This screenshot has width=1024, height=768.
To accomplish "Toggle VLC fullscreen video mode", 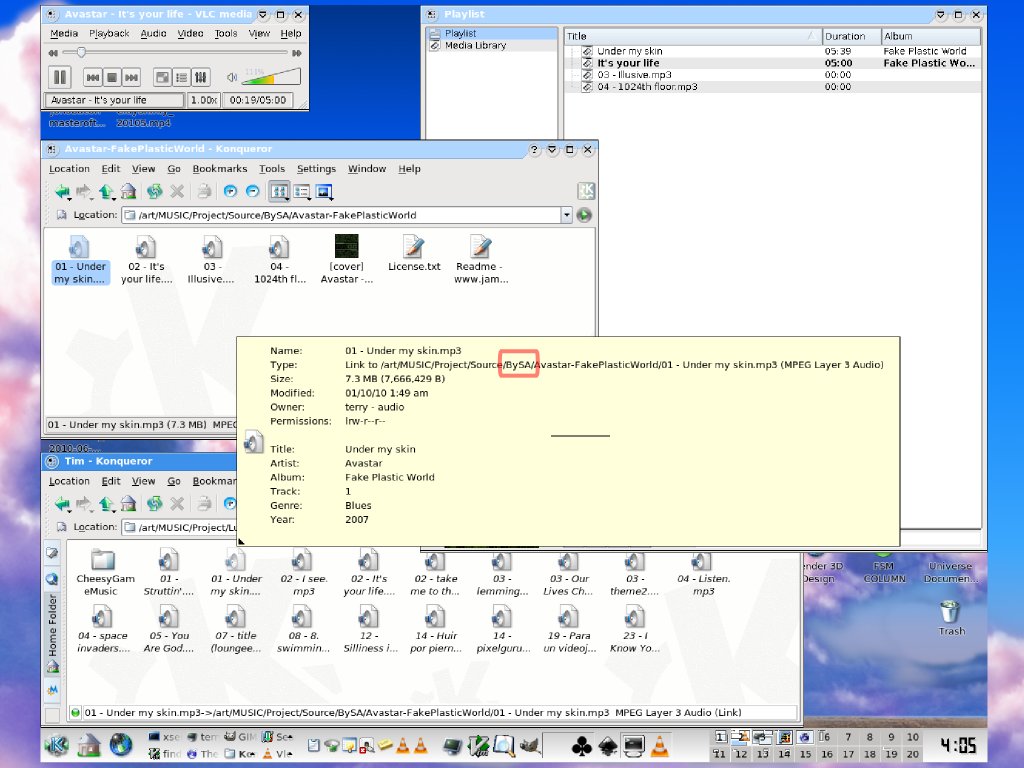I will pyautogui.click(x=162, y=78).
